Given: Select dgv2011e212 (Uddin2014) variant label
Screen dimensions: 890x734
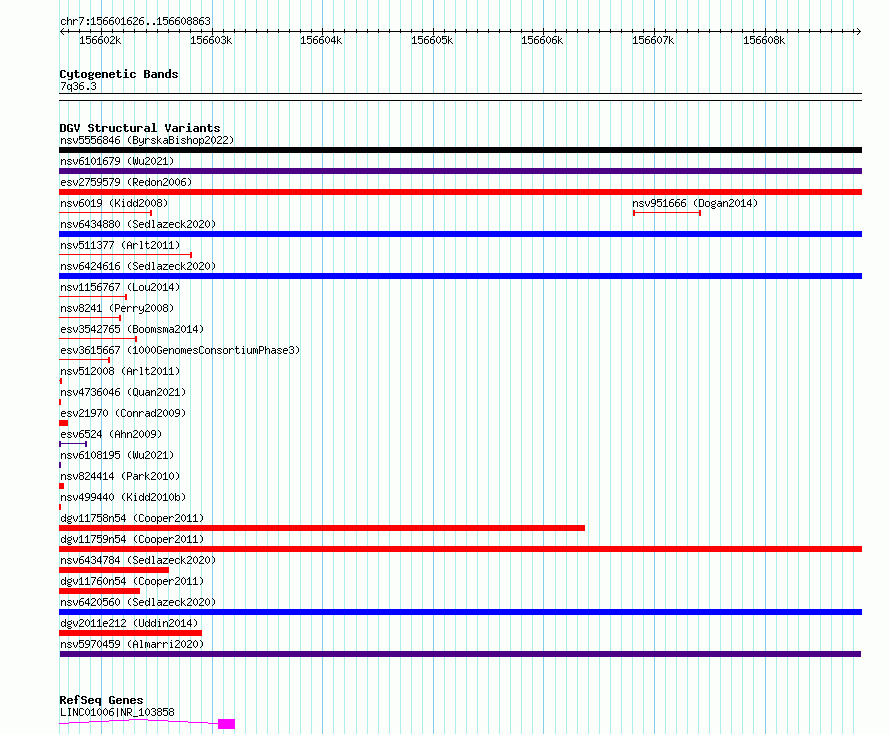Looking at the screenshot, I should point(129,623).
